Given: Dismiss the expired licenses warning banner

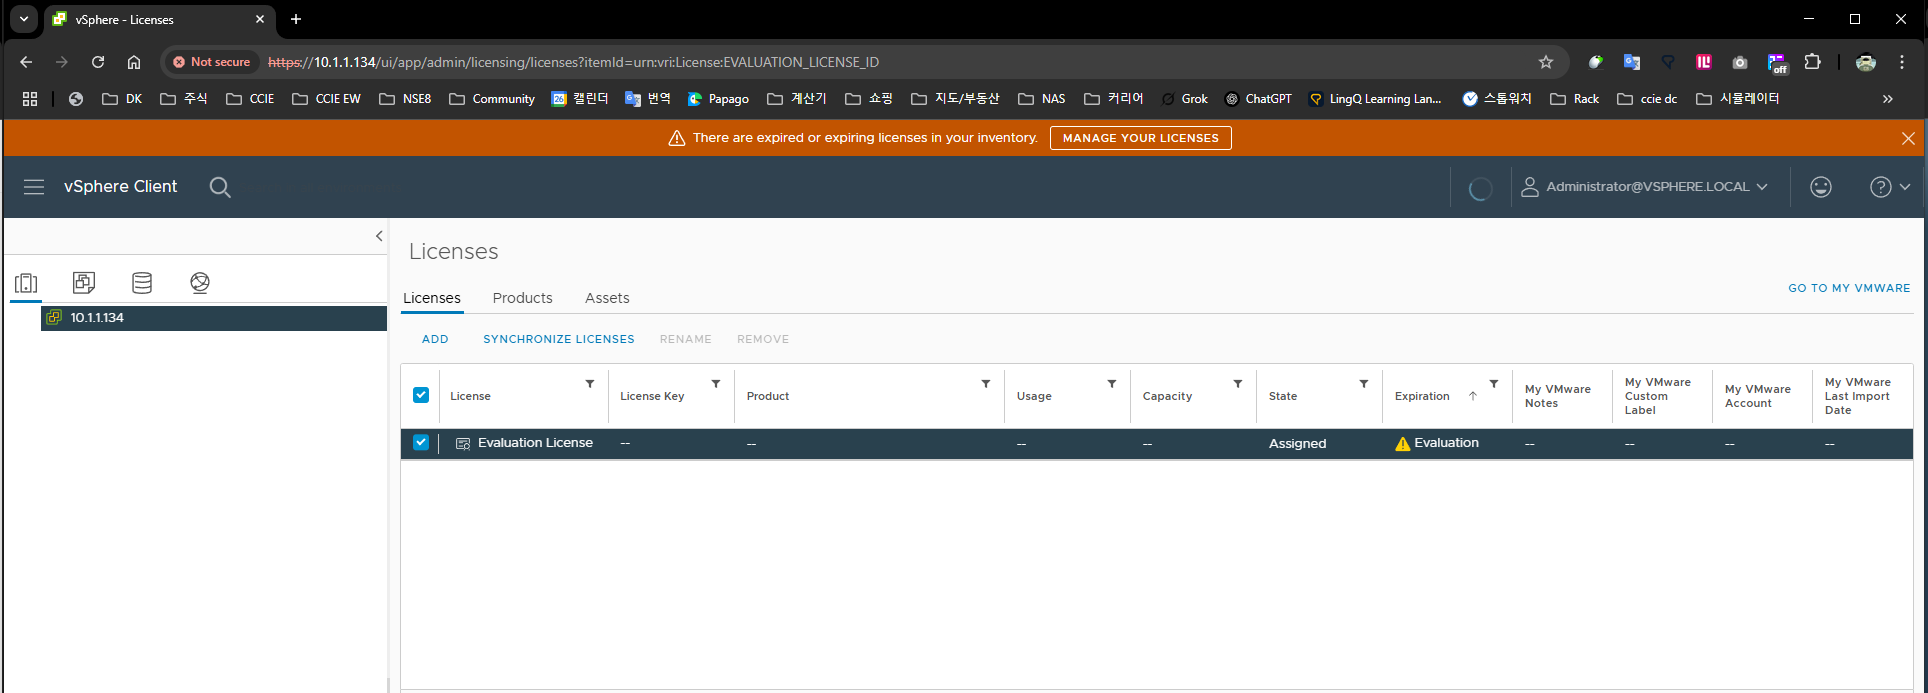Looking at the screenshot, I should coord(1908,138).
